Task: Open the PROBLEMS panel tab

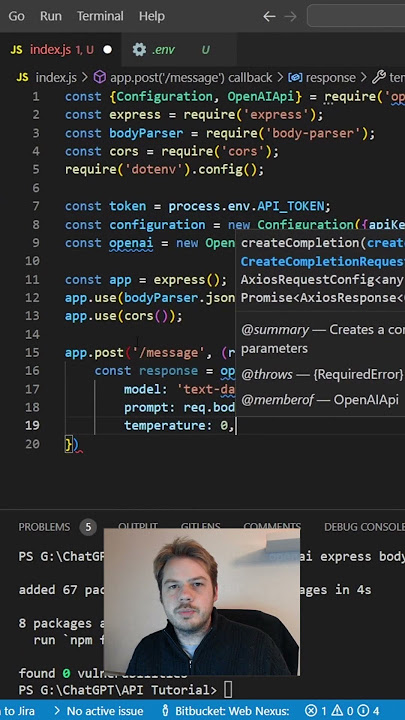Action: (45, 527)
